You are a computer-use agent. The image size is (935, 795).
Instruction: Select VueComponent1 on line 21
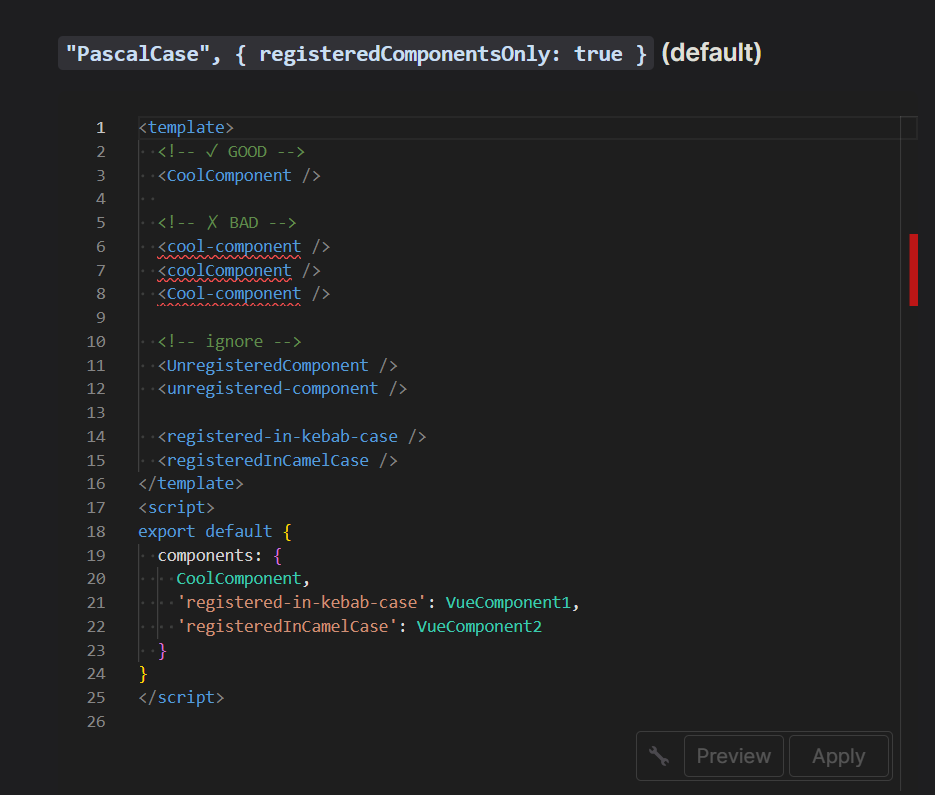509,602
